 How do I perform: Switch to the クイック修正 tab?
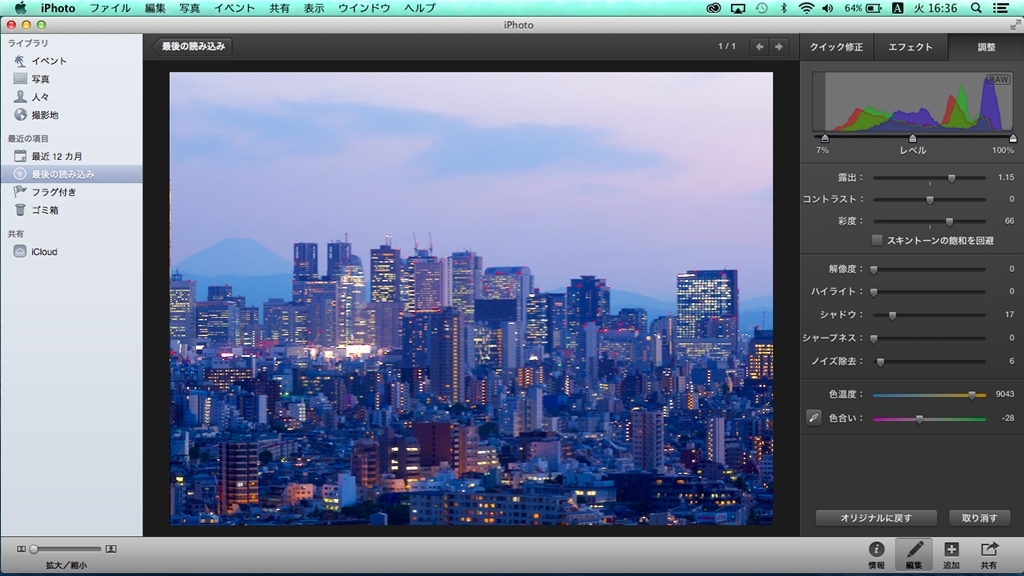(x=837, y=47)
